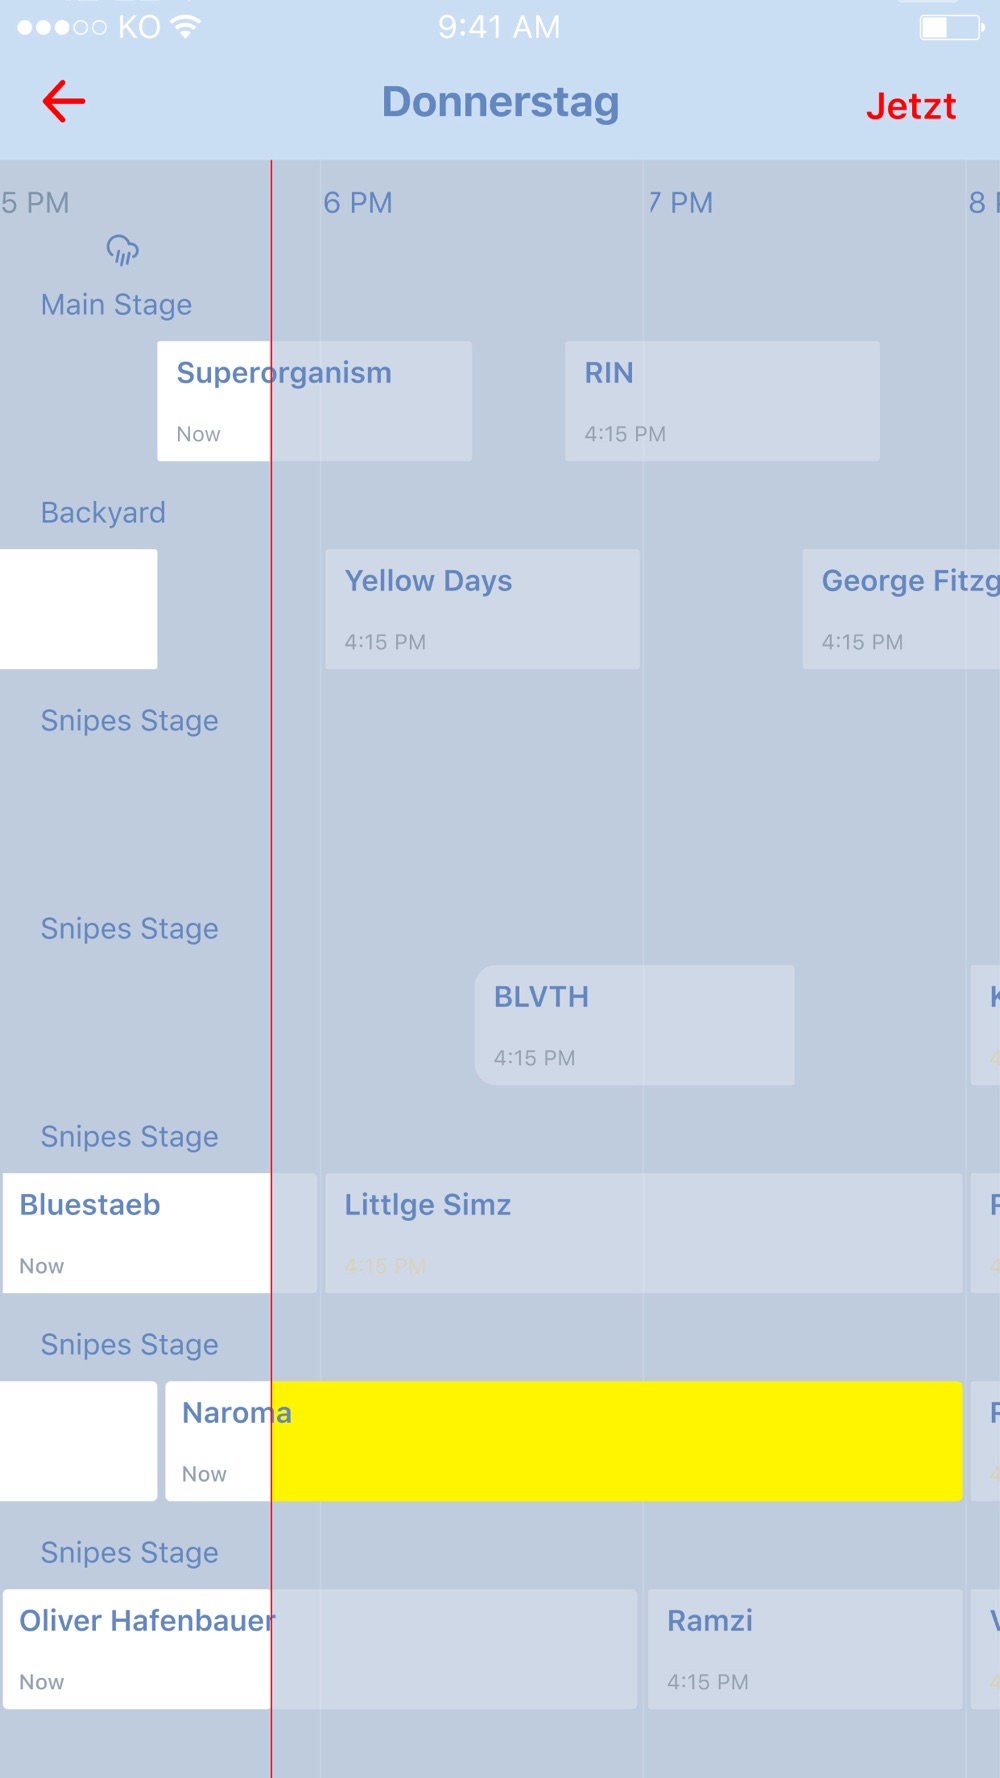Select the Ramzi performance card
The width and height of the screenshot is (1000, 1778).
(805, 1649)
